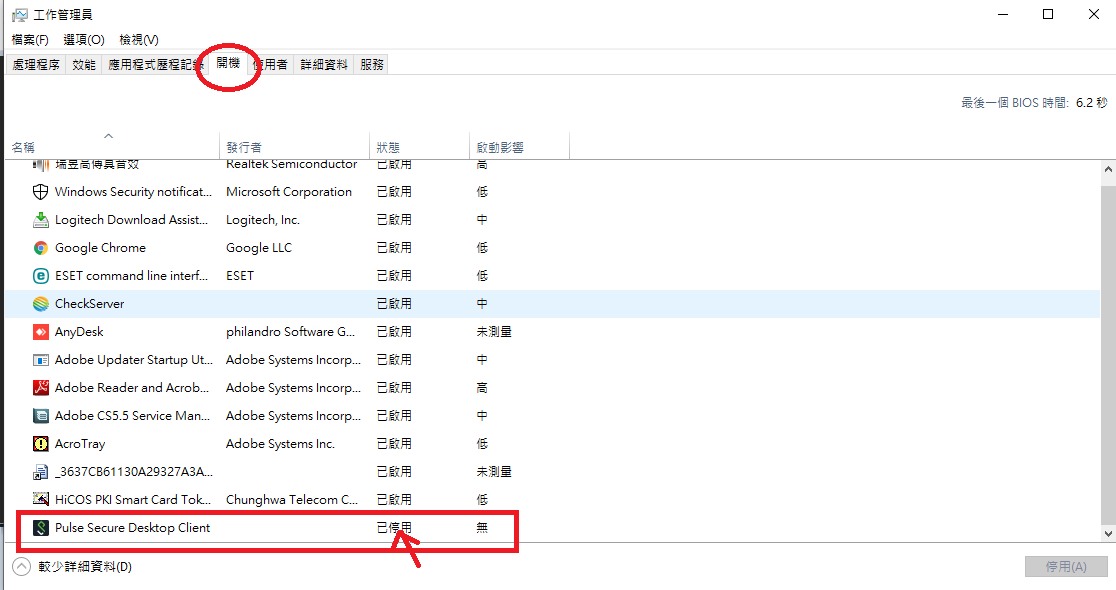Click the scrollbar up arrow
The height and width of the screenshot is (590, 1116).
(1108, 170)
